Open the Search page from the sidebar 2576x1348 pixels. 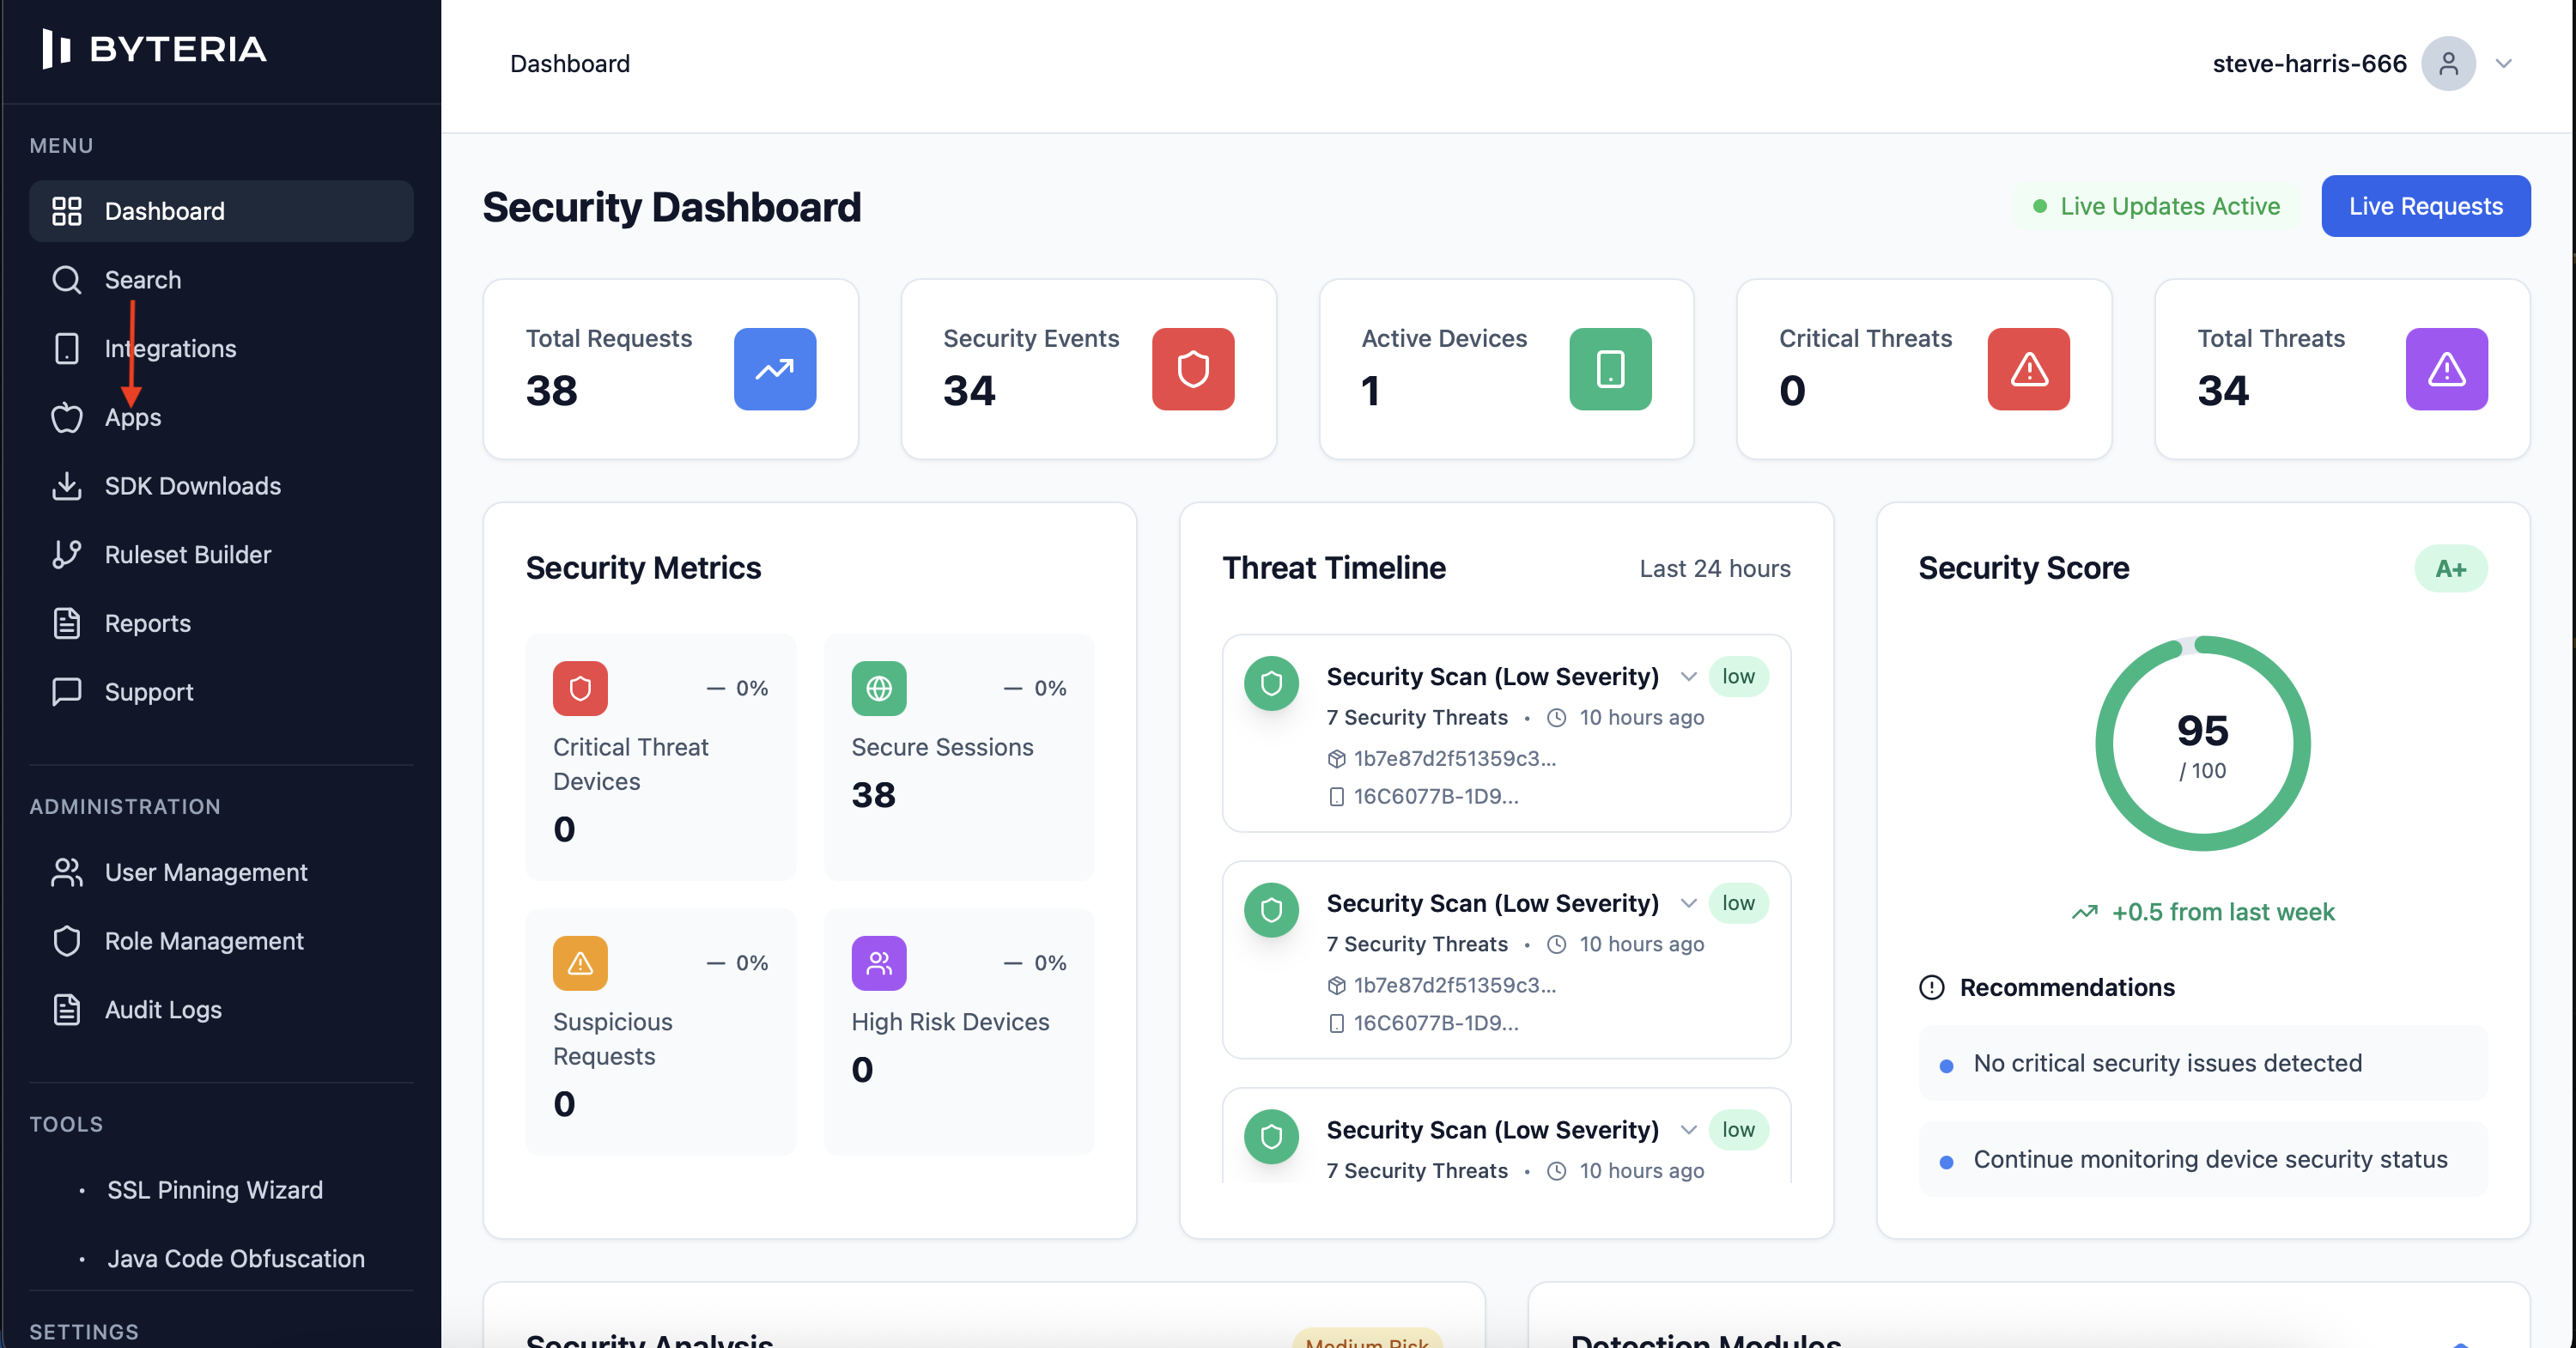(x=221, y=280)
